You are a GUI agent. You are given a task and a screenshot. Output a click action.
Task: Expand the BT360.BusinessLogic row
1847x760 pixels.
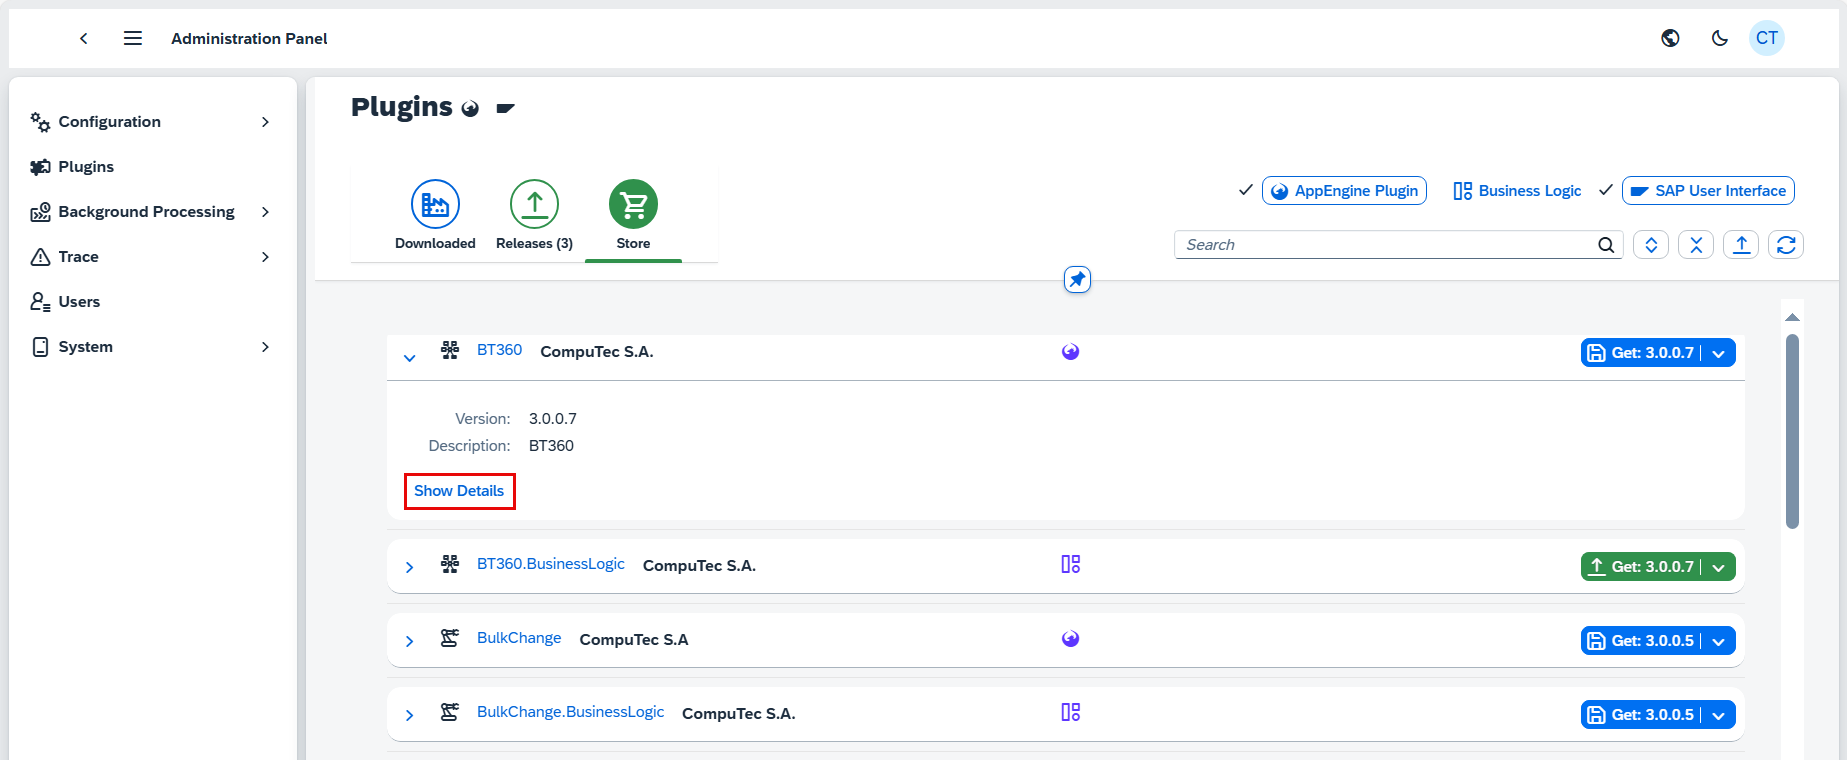click(x=409, y=567)
